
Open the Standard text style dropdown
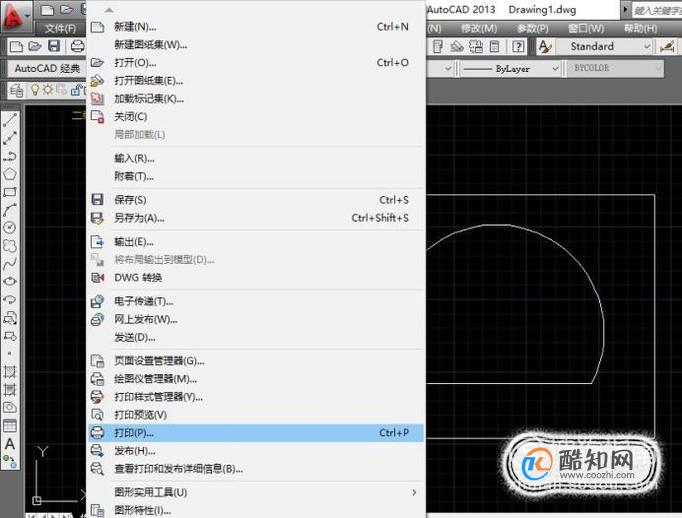(x=605, y=46)
